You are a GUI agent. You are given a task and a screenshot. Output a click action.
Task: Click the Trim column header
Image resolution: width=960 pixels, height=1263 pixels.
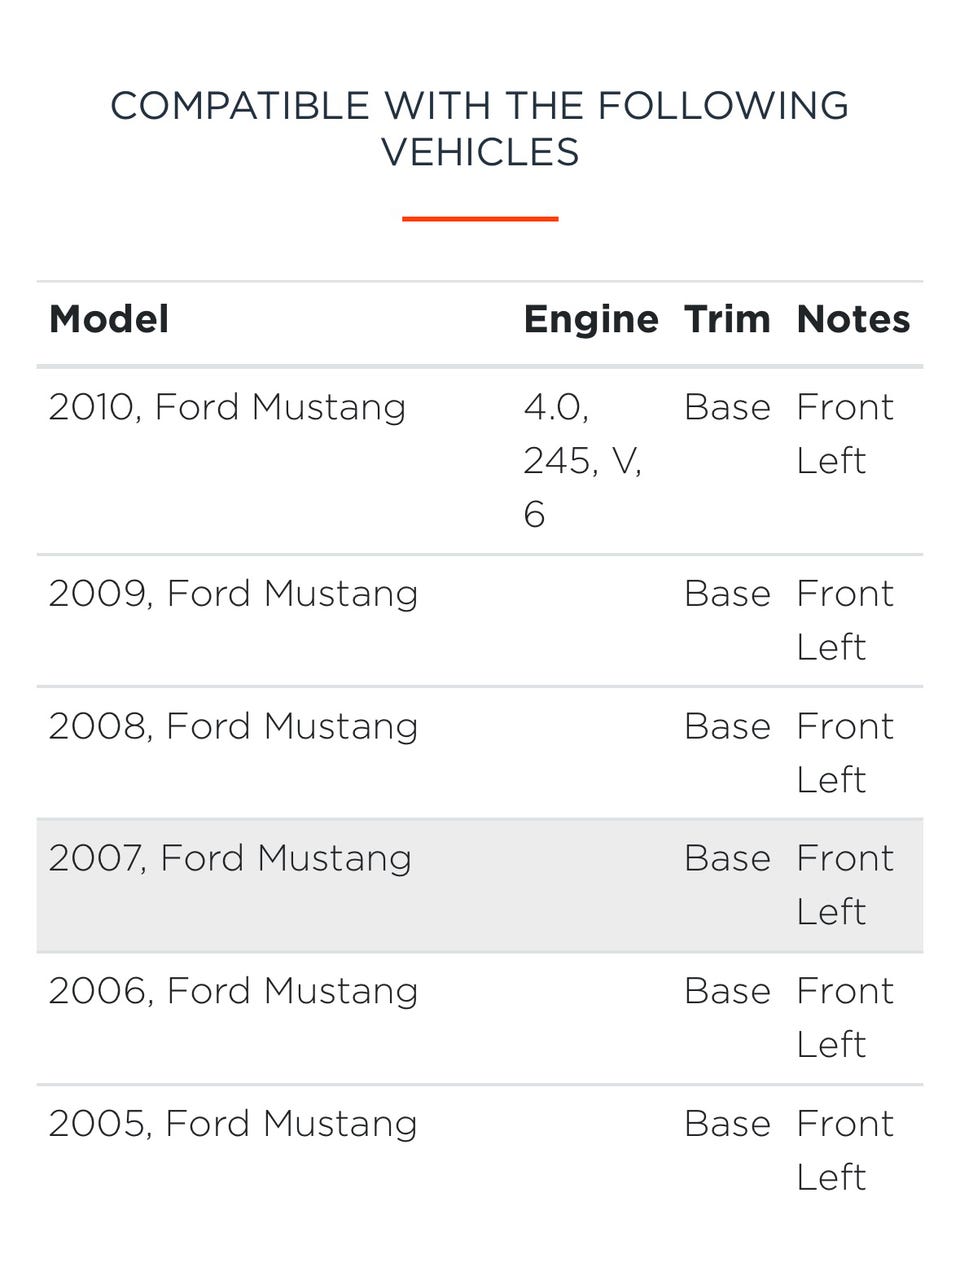click(727, 320)
